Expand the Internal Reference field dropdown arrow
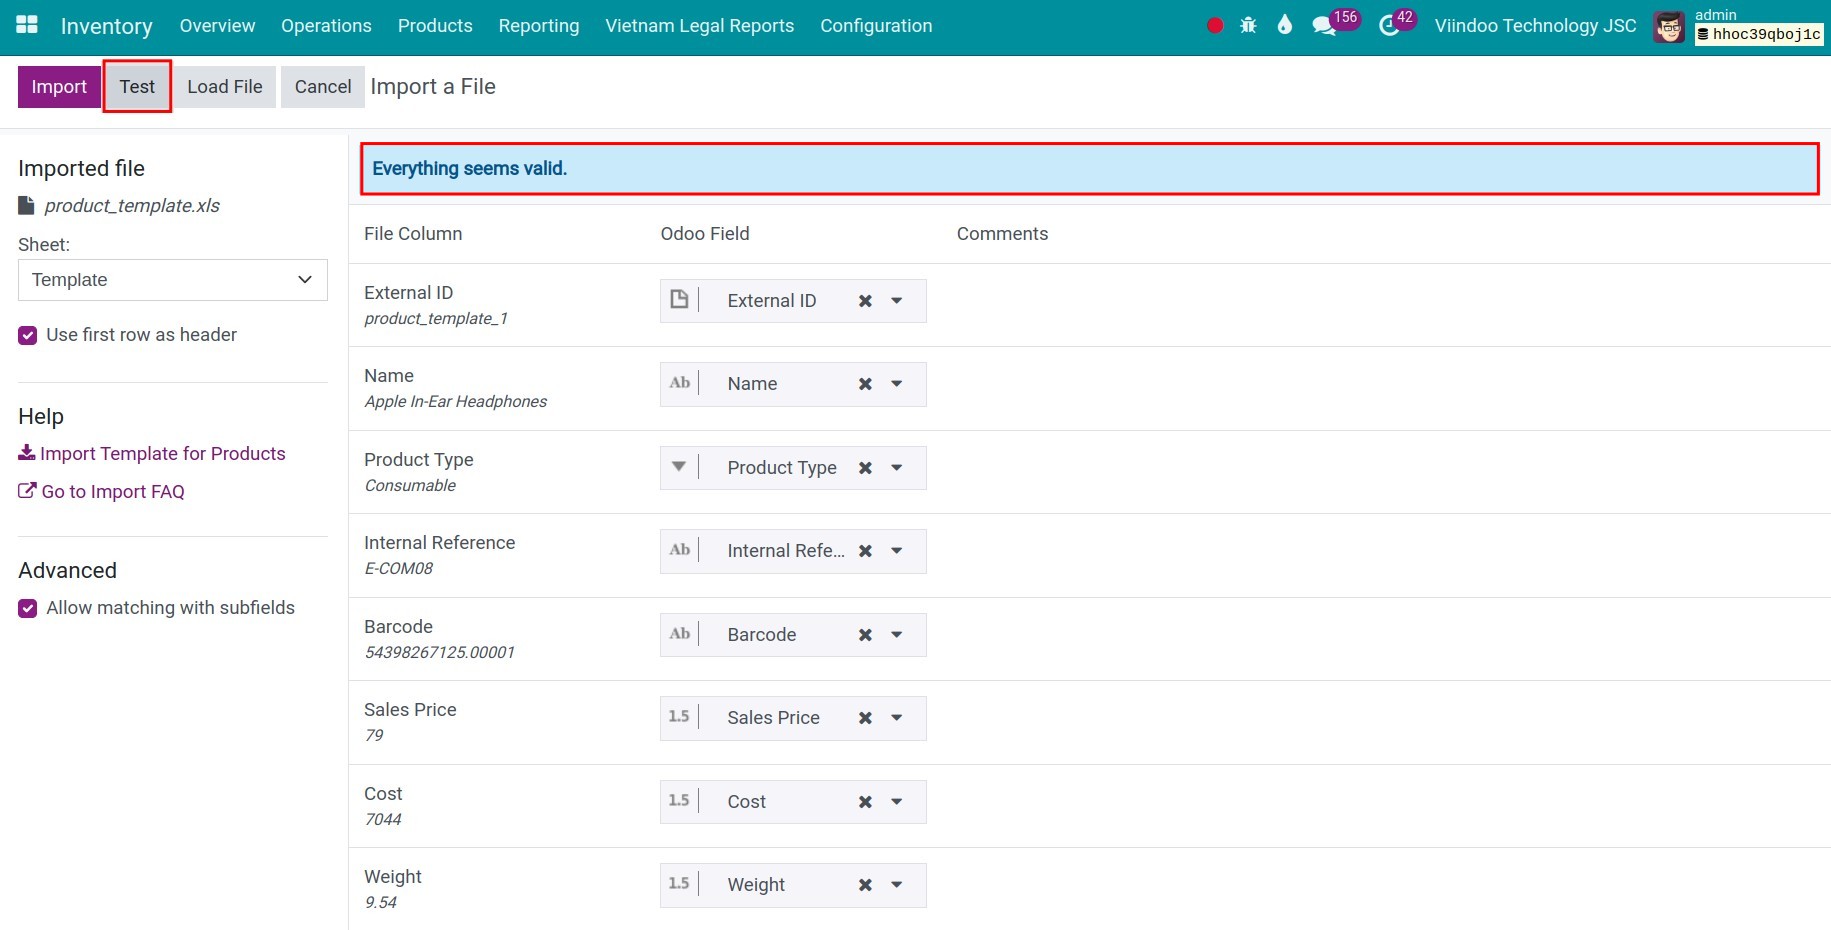This screenshot has width=1831, height=930. click(897, 551)
